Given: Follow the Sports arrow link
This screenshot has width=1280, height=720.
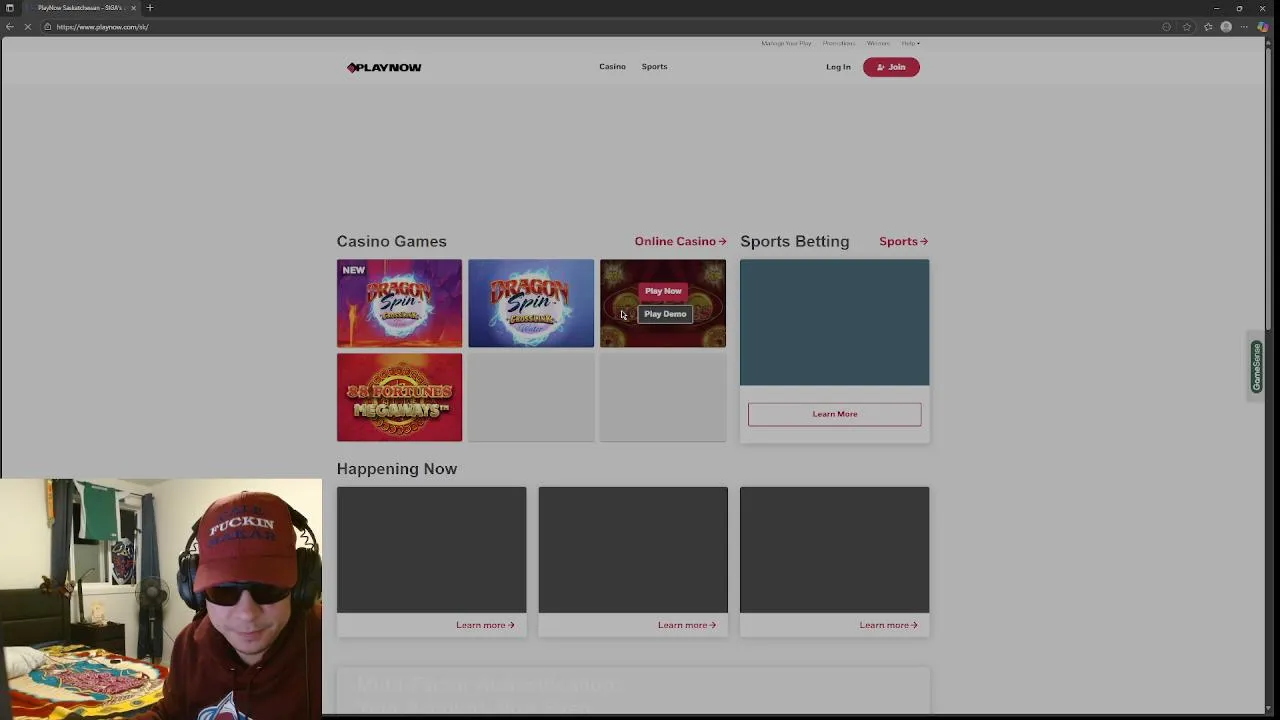Looking at the screenshot, I should pyautogui.click(x=903, y=241).
